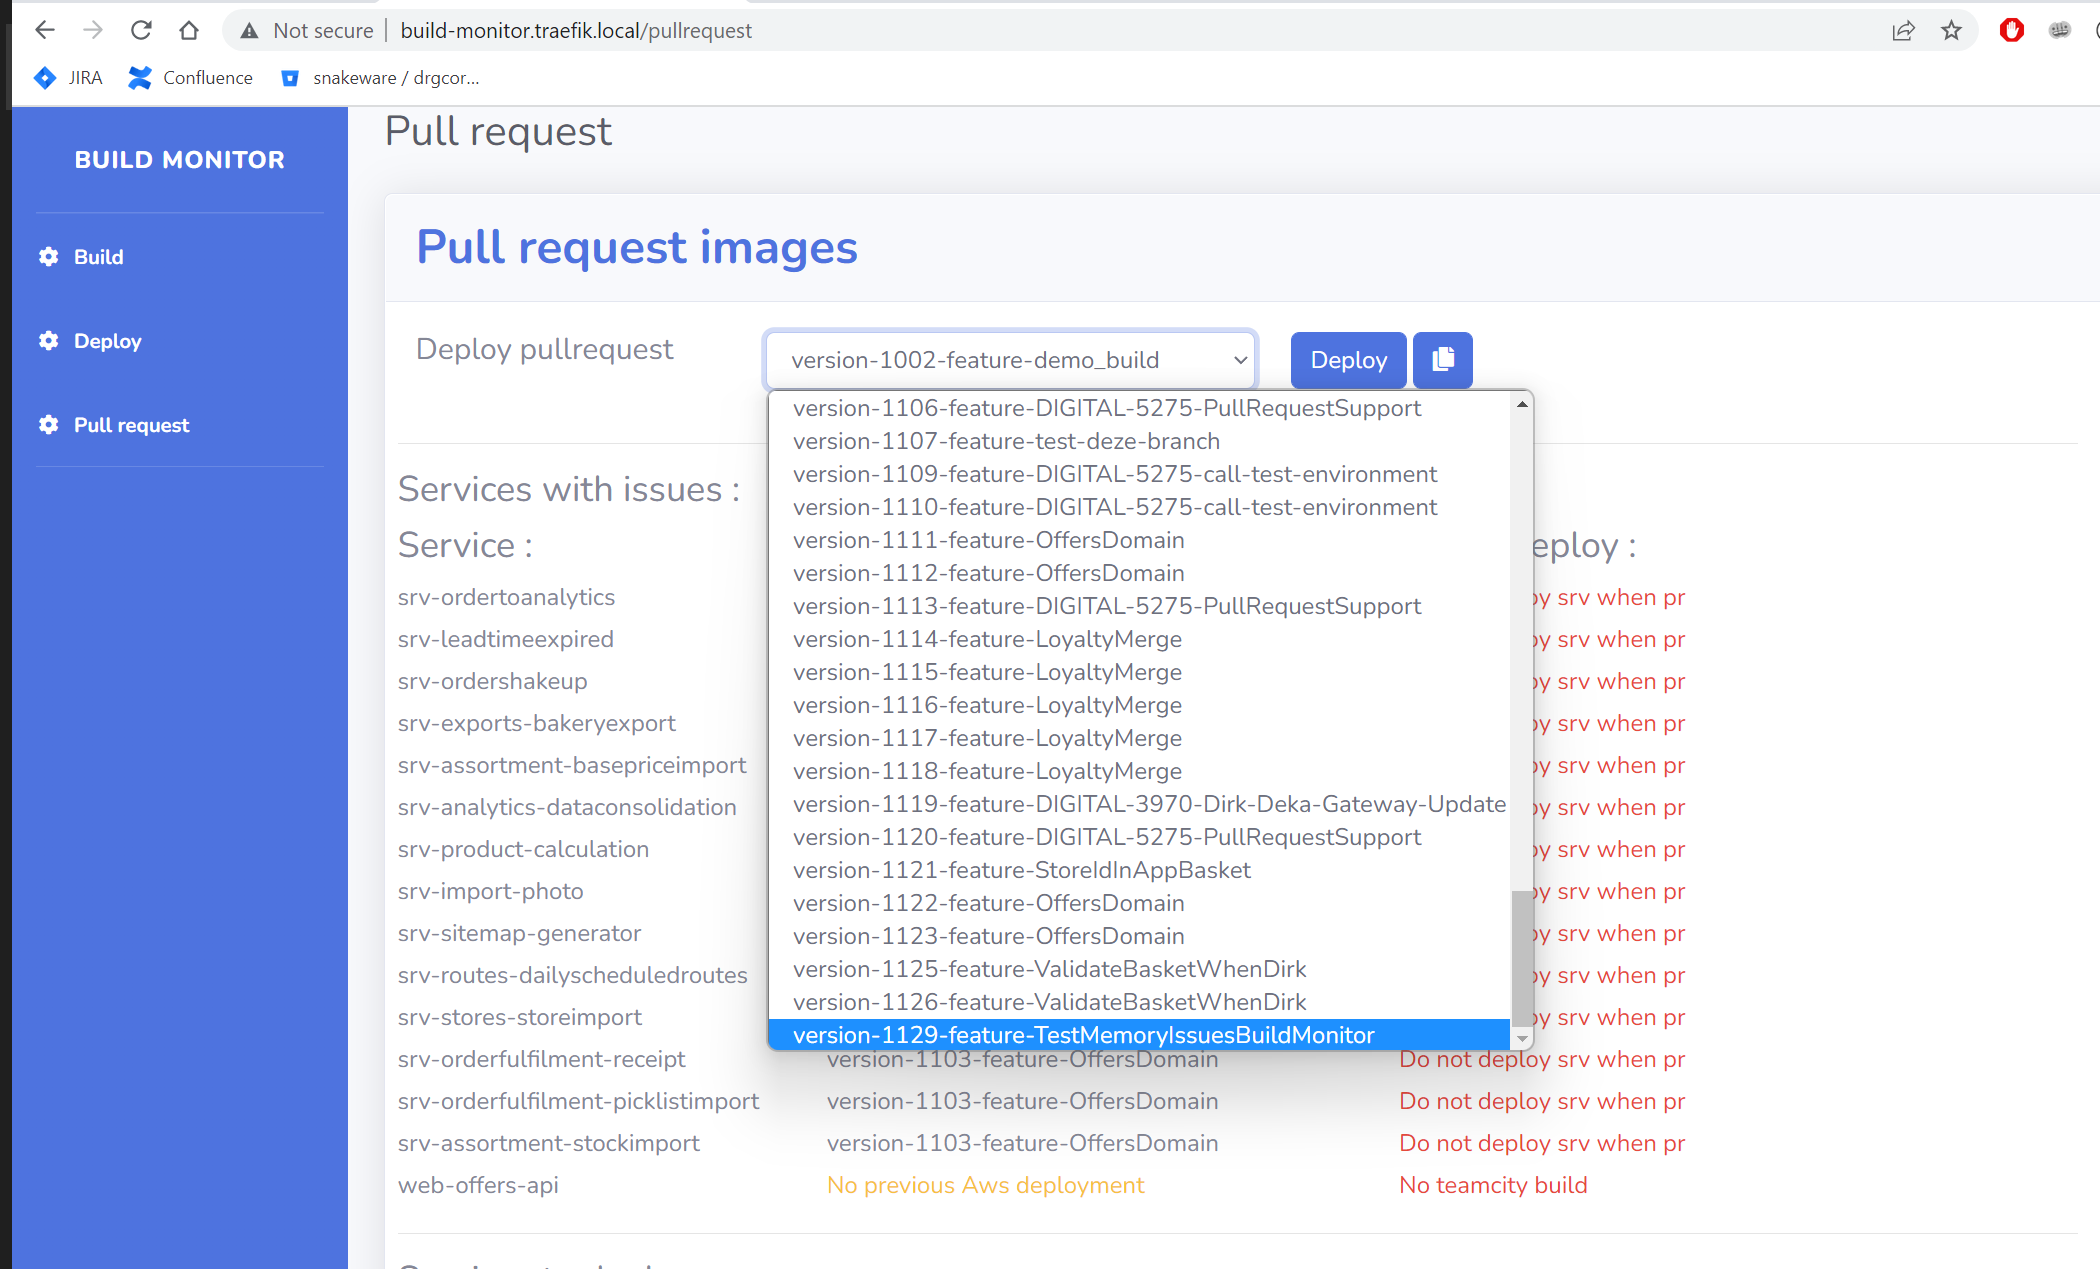This screenshot has width=2100, height=1269.
Task: Open the snakeware / drgcor bookmark
Action: (380, 77)
